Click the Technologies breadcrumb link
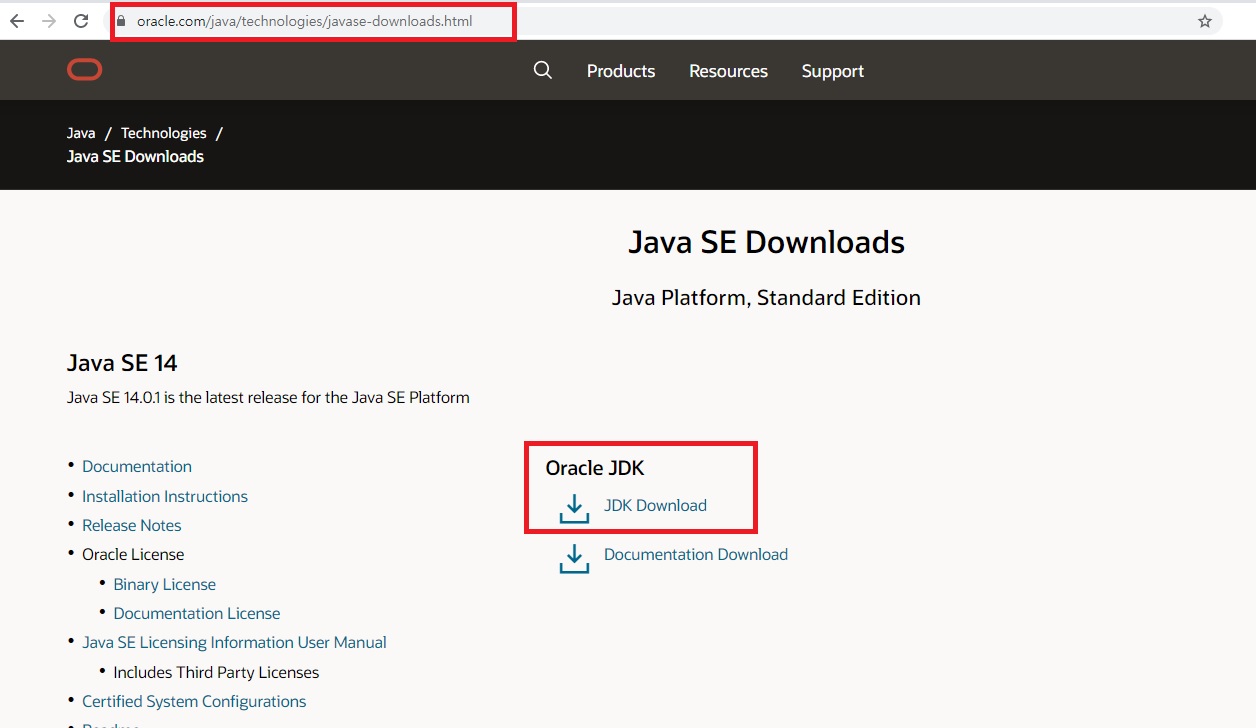The height and width of the screenshot is (728, 1256). click(164, 133)
